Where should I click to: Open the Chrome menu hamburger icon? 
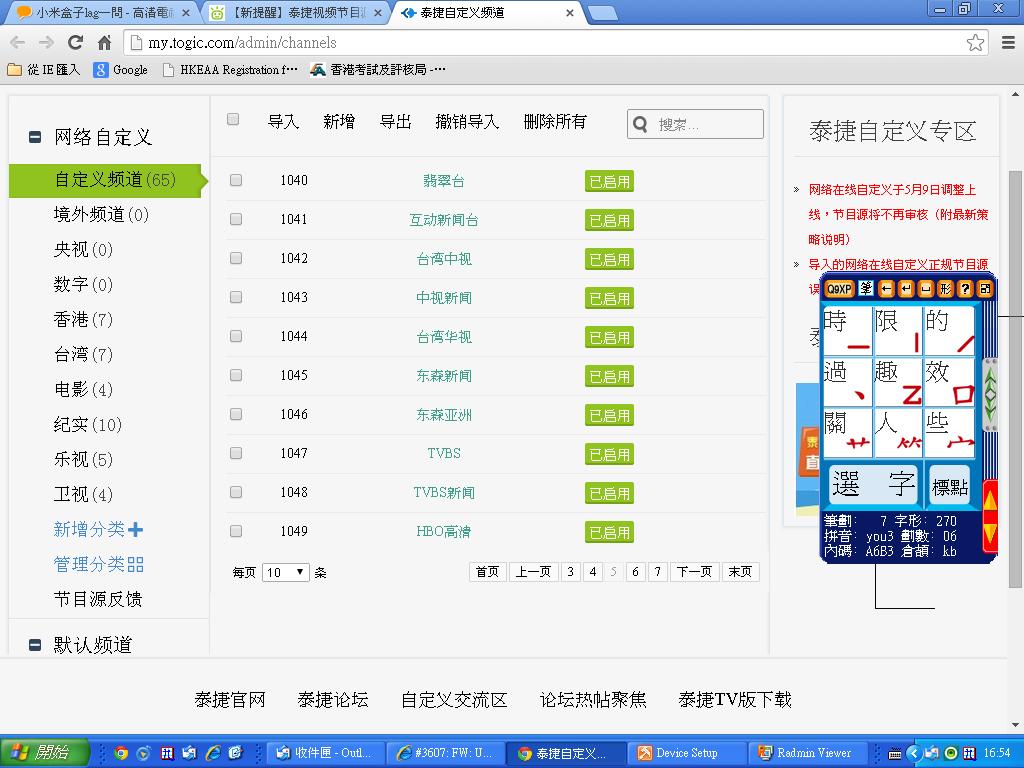(x=1008, y=43)
